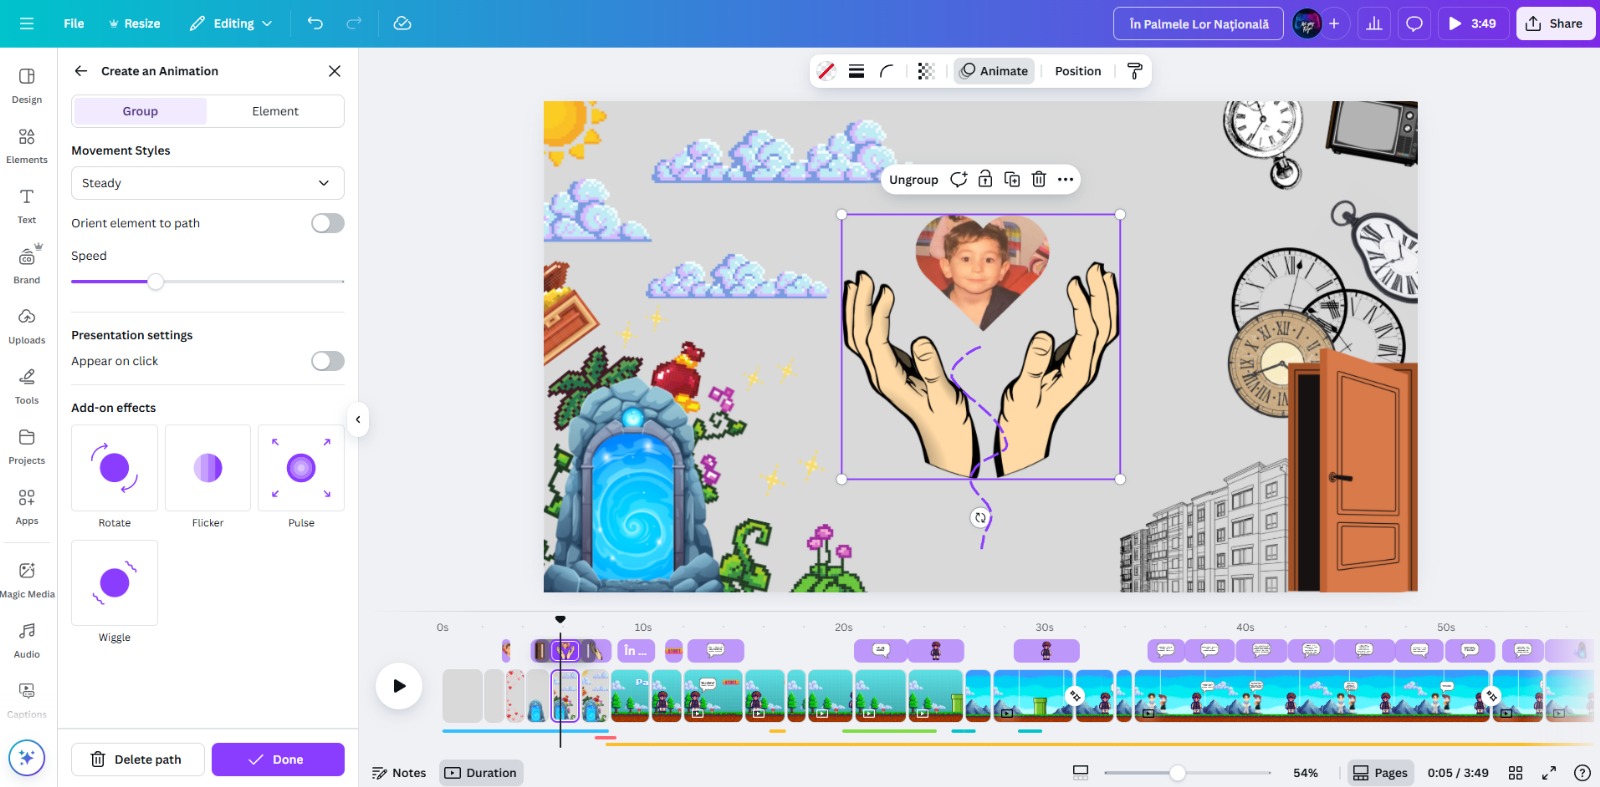Open the Tools sidebar panel
The image size is (1600, 787).
tap(27, 385)
